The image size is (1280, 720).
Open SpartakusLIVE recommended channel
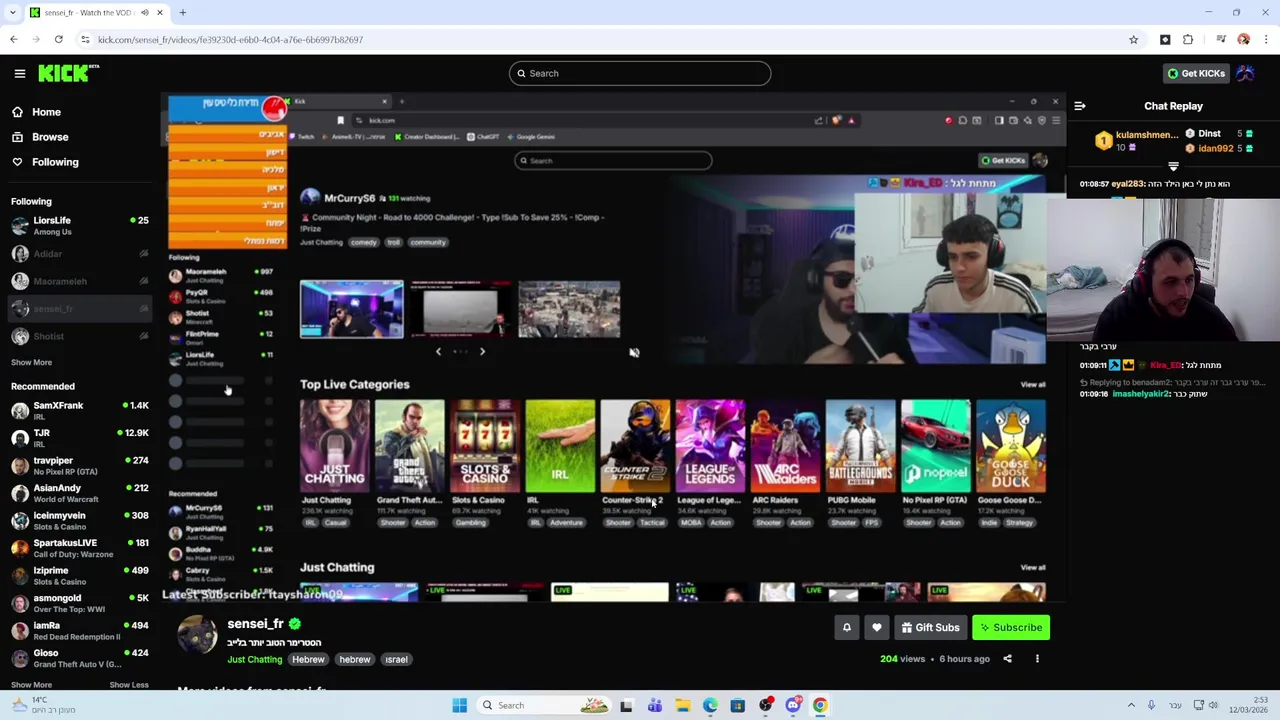click(80, 548)
